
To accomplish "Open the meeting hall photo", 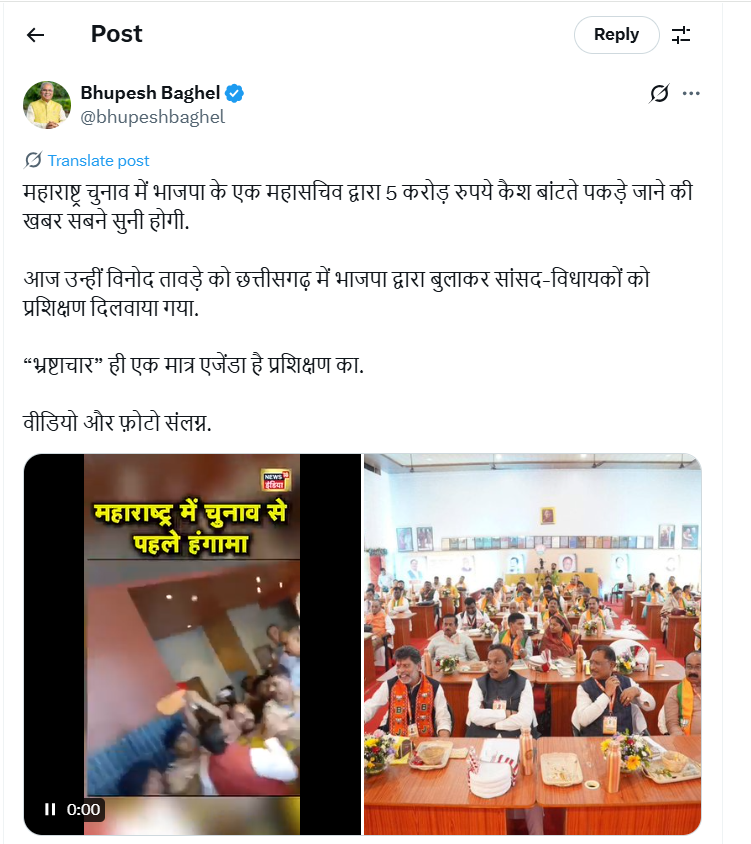I will 532,644.
